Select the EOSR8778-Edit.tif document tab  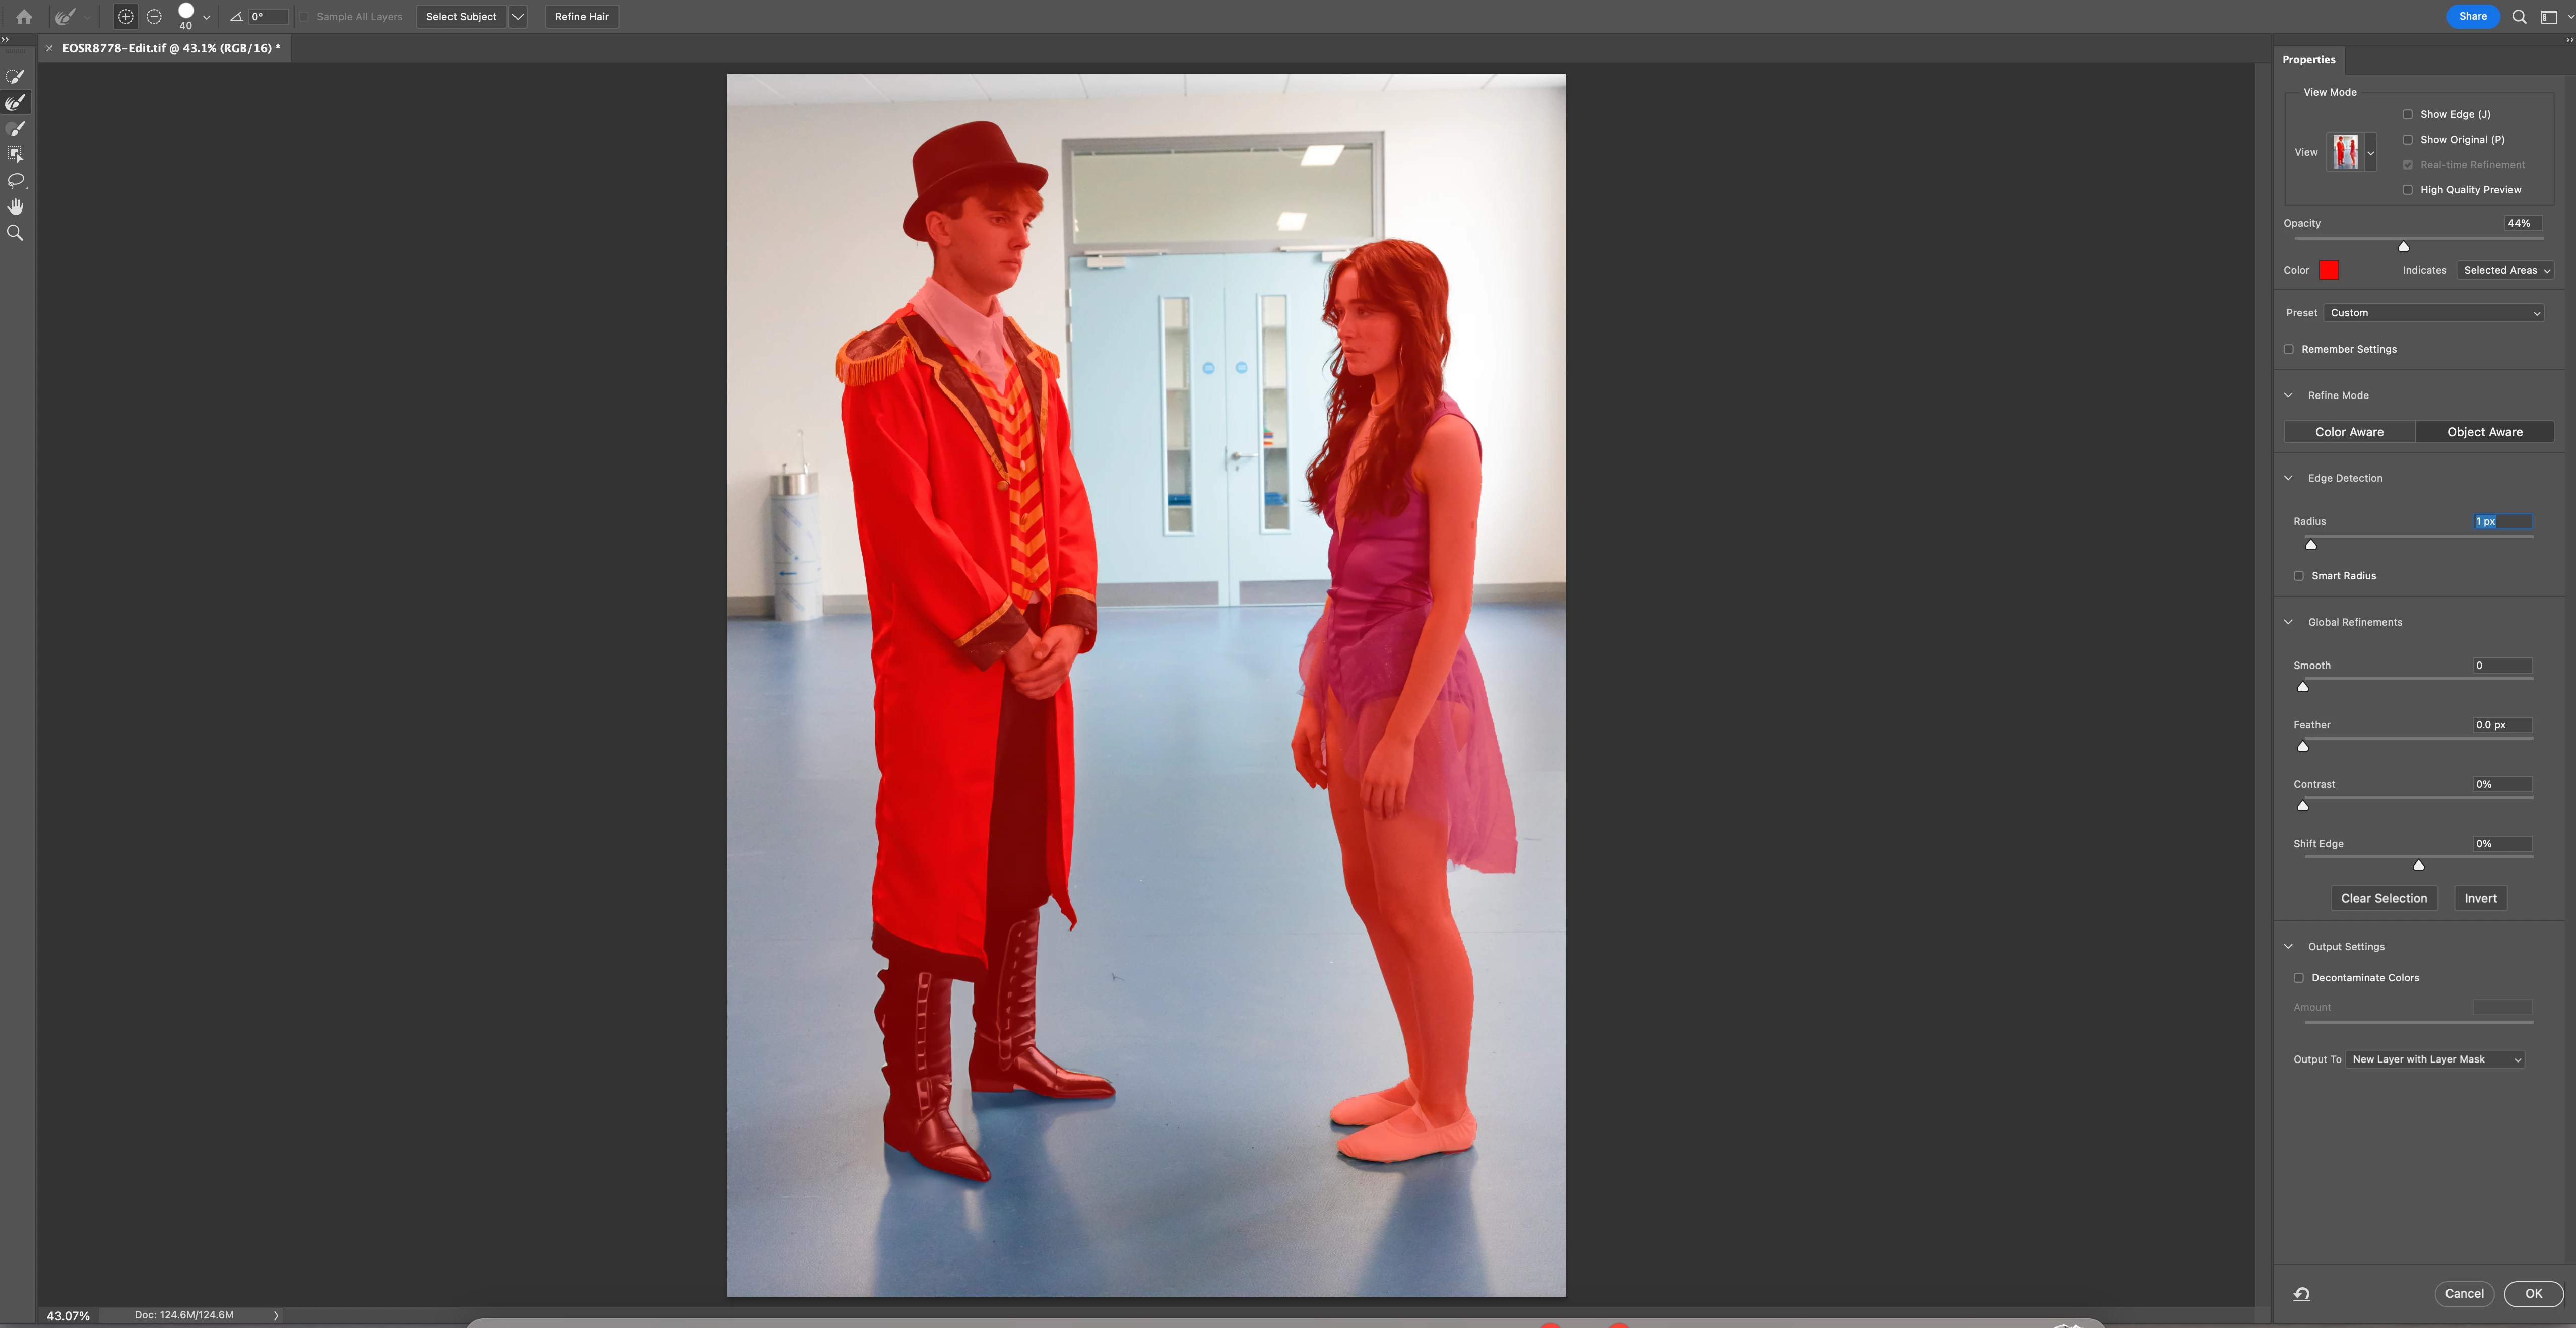[170, 48]
